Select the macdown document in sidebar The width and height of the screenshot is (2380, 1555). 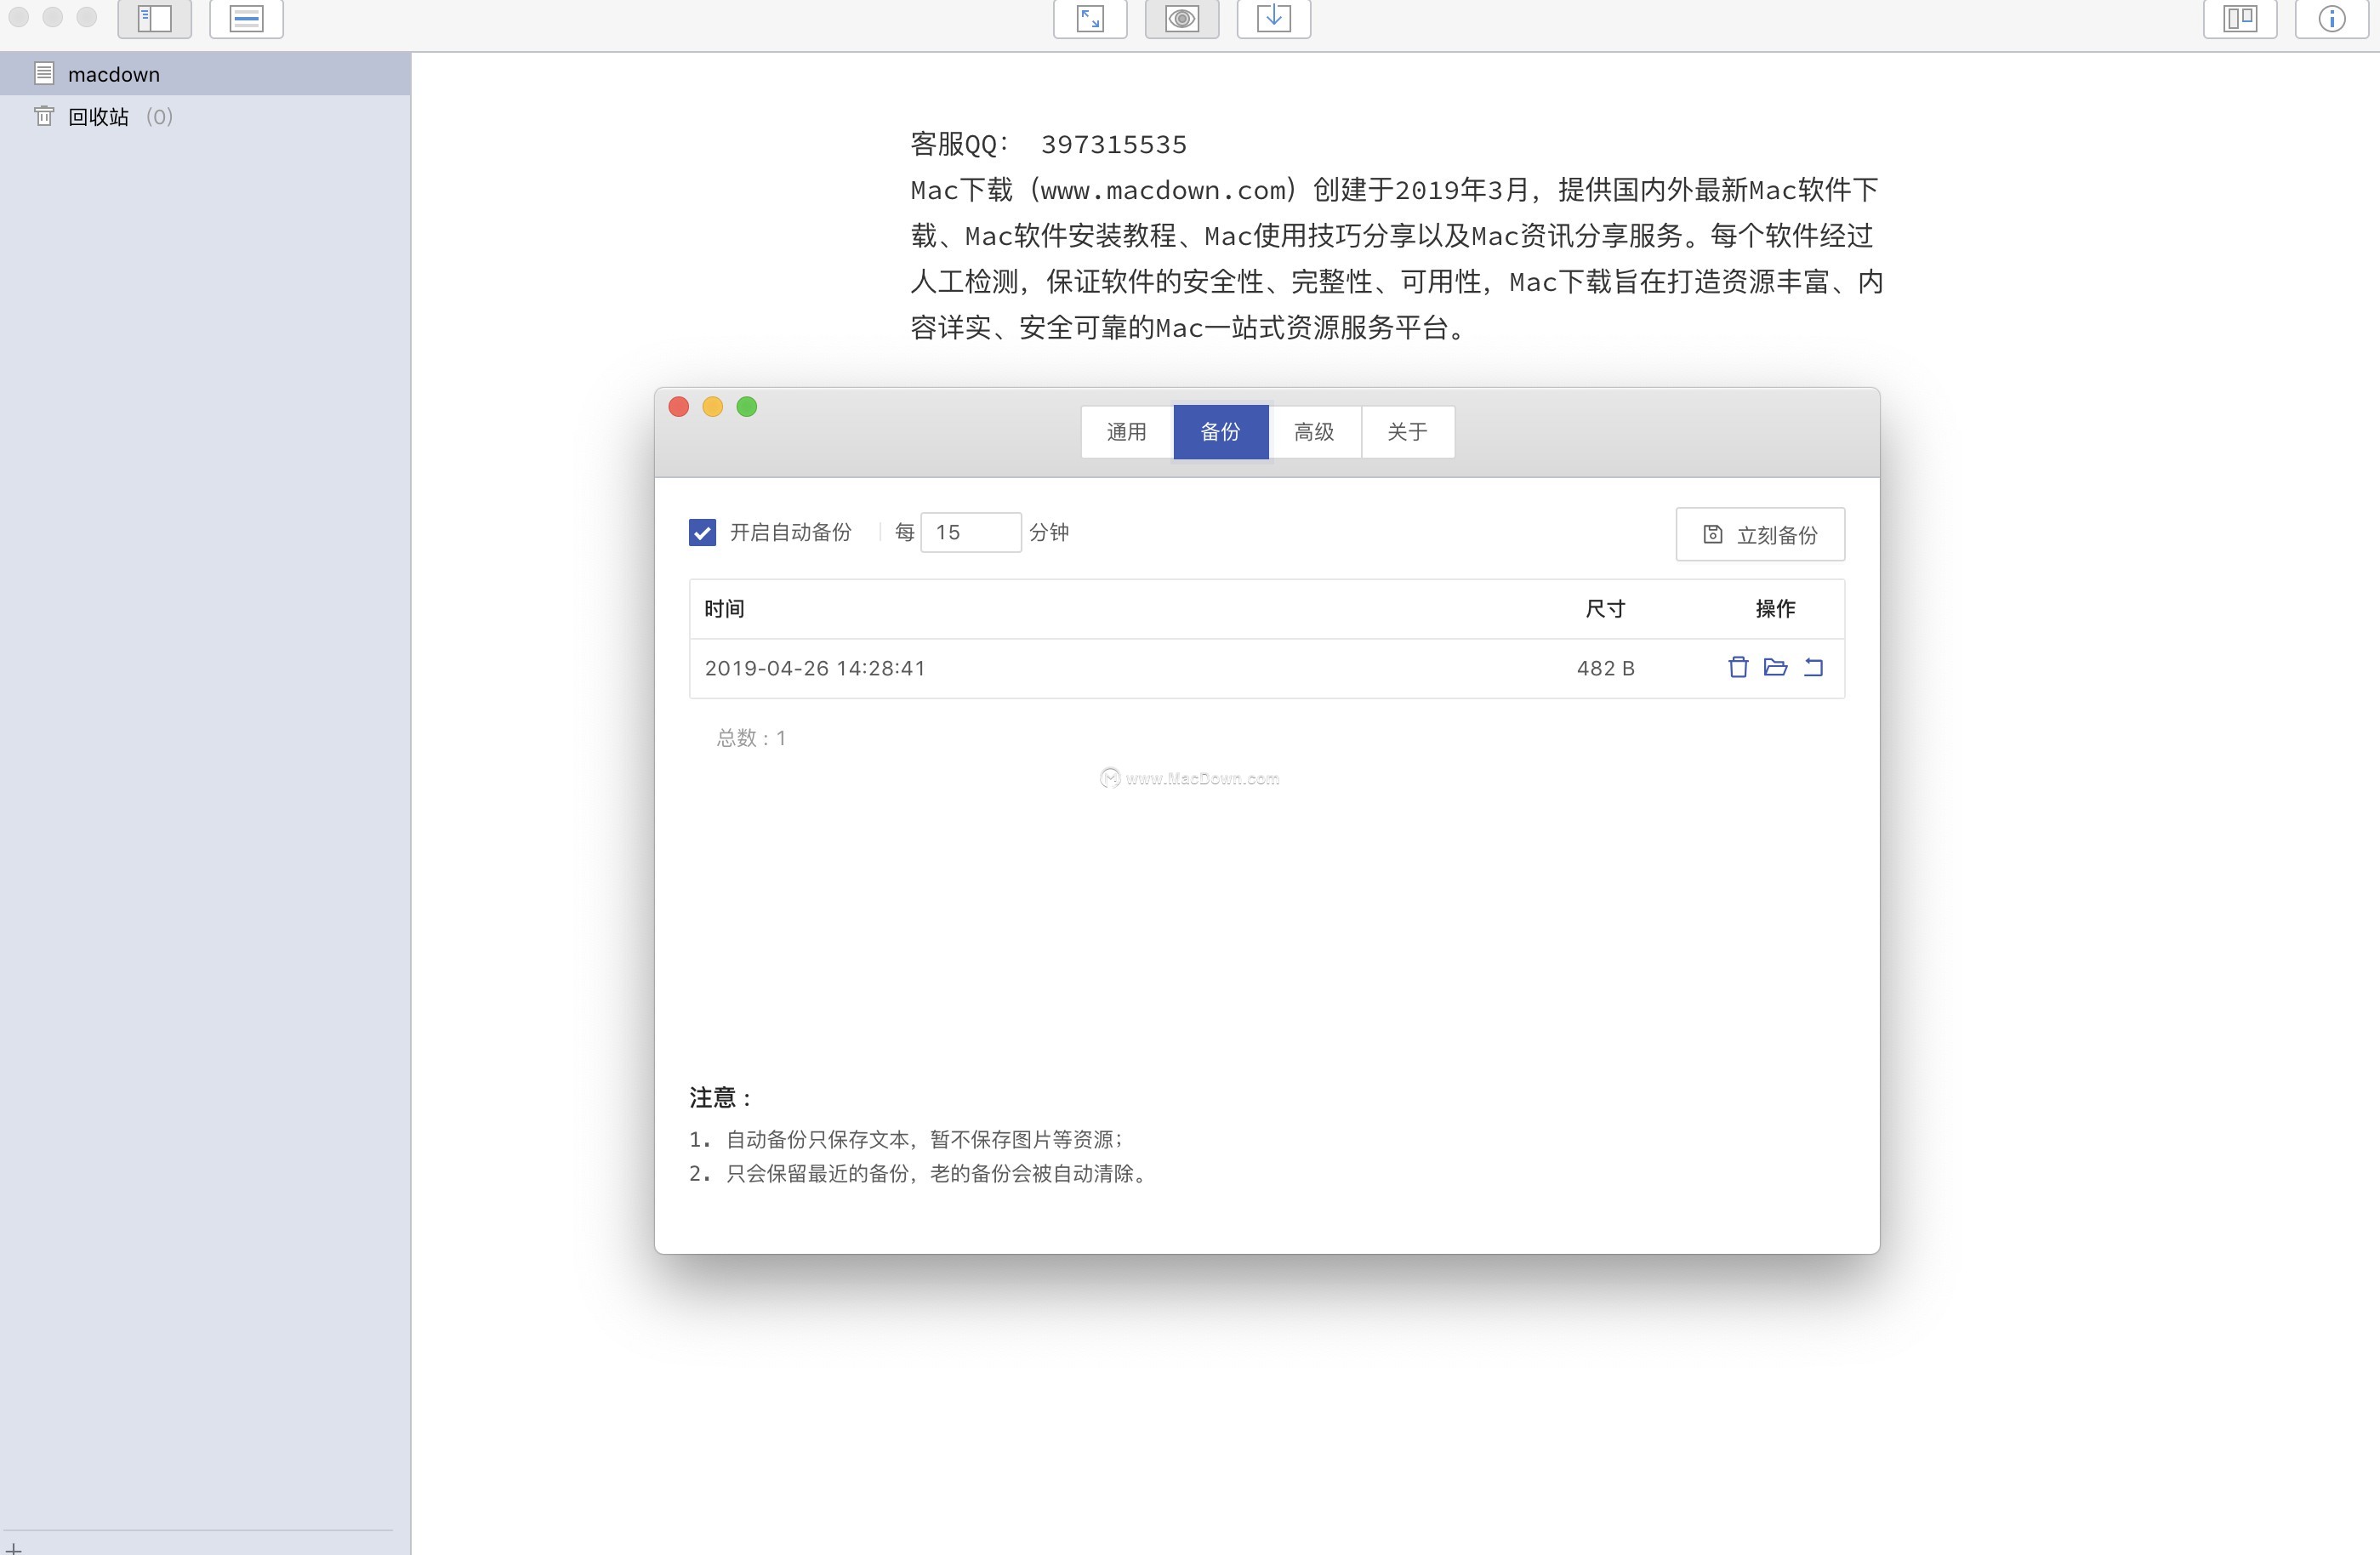point(114,74)
